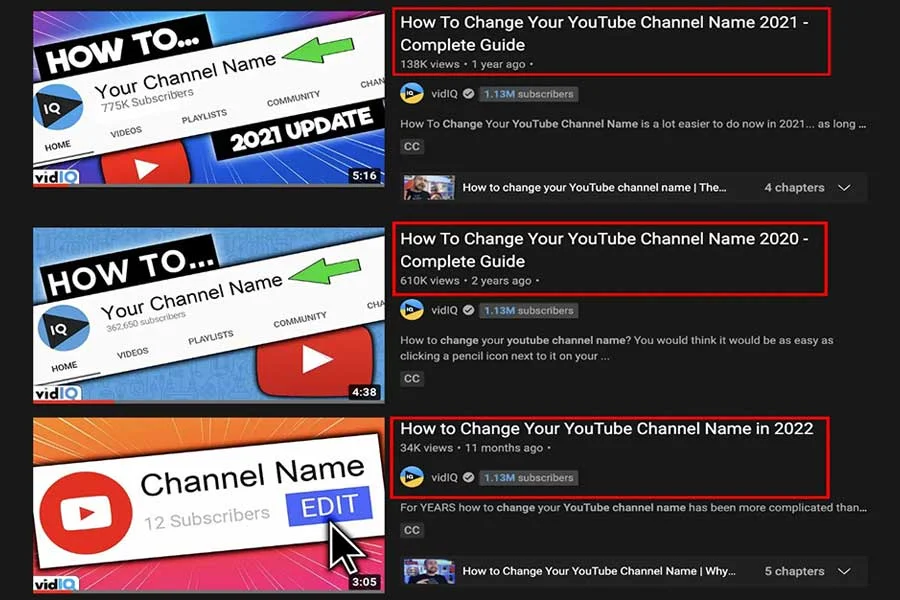Click verified badge beside vidIQ under 2021 video

[x=468, y=94]
